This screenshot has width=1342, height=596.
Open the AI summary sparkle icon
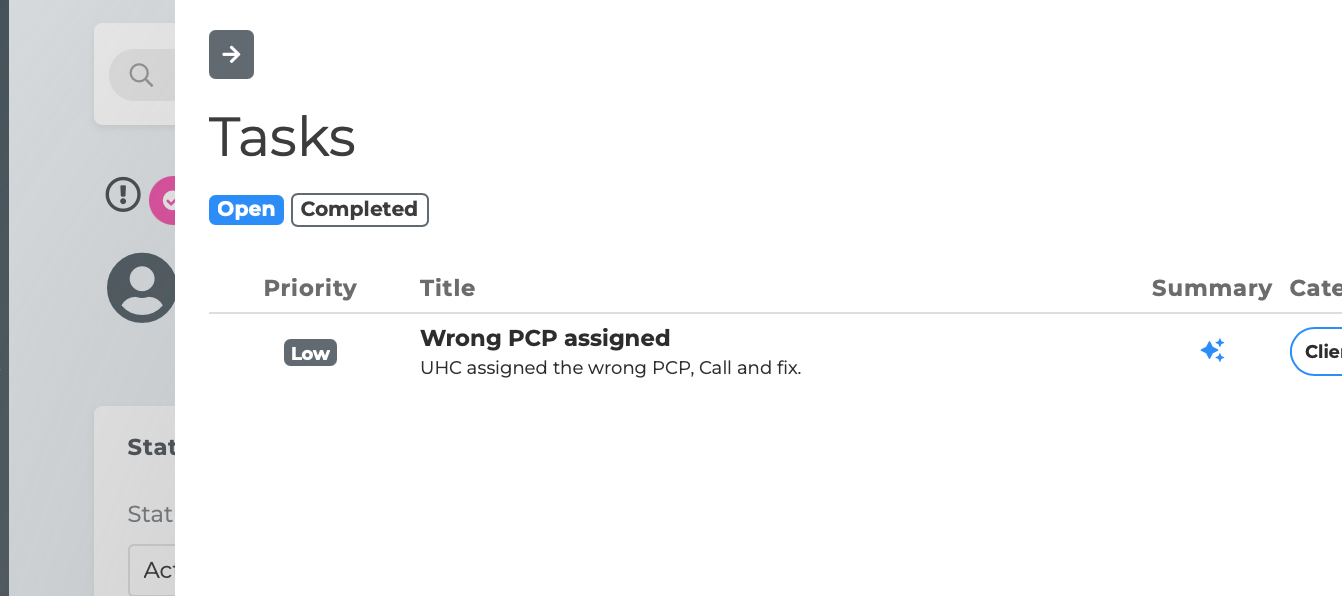tap(1212, 351)
